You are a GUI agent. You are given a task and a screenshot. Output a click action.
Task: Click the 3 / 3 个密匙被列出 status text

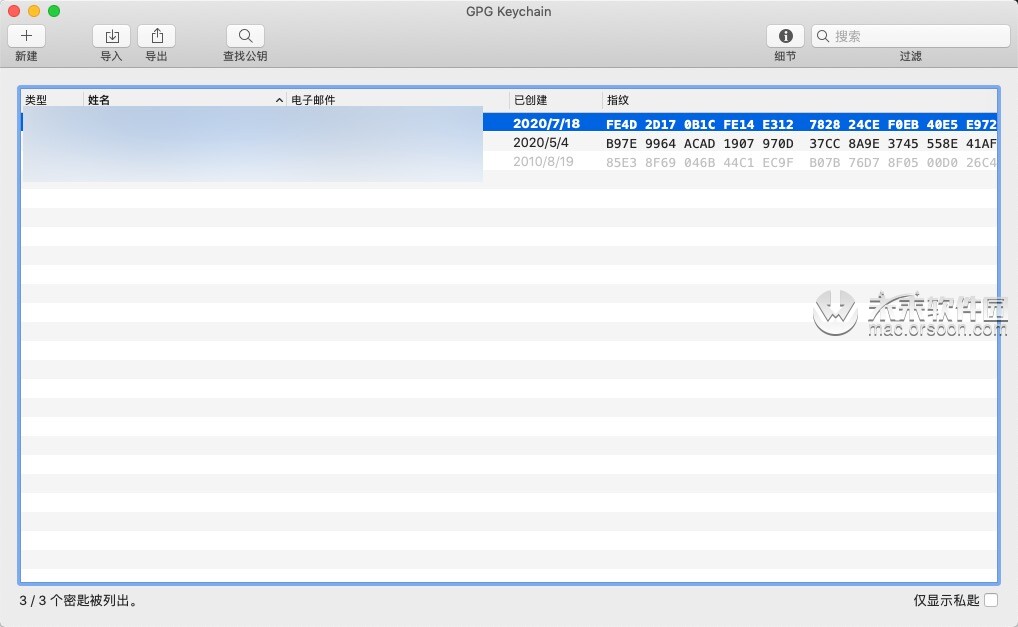[x=79, y=600]
